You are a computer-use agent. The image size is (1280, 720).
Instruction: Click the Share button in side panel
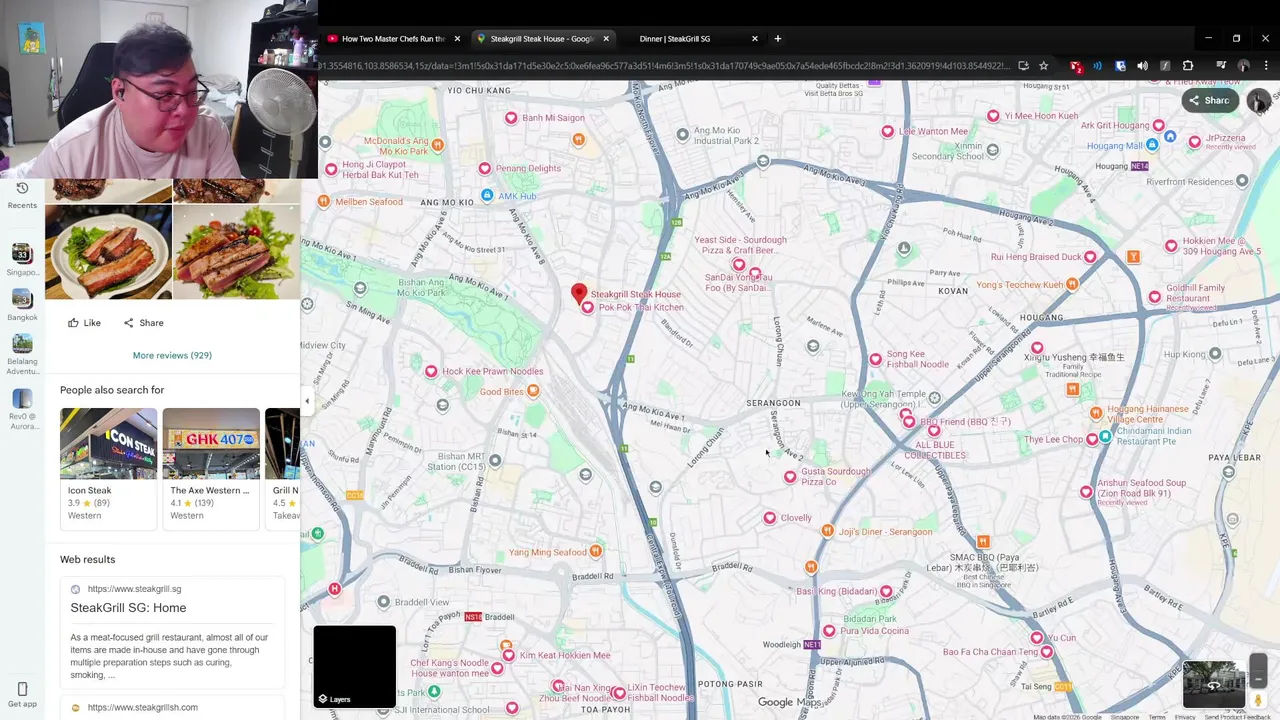[x=143, y=323]
